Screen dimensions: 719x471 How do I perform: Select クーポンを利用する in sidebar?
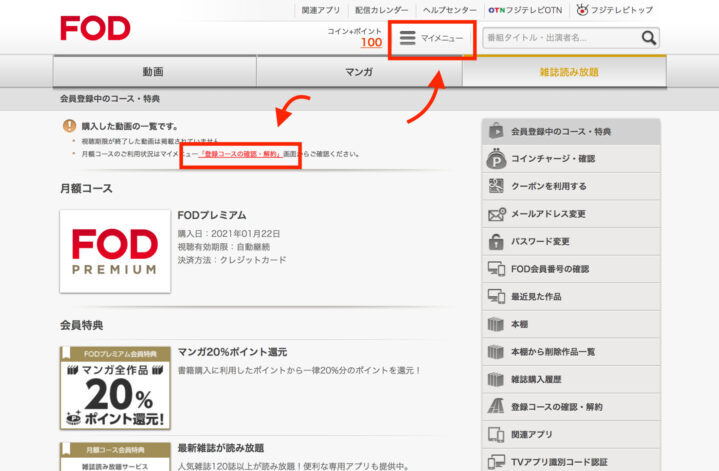coord(571,186)
